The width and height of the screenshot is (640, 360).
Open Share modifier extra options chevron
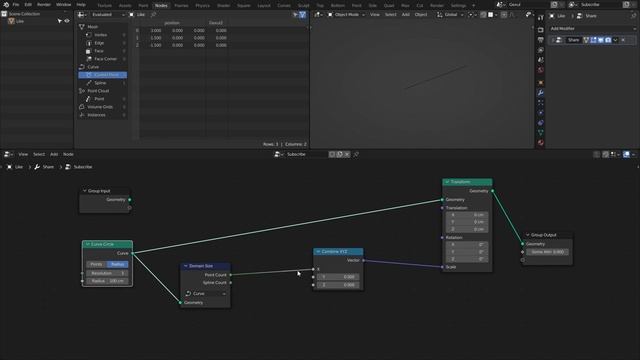point(616,40)
